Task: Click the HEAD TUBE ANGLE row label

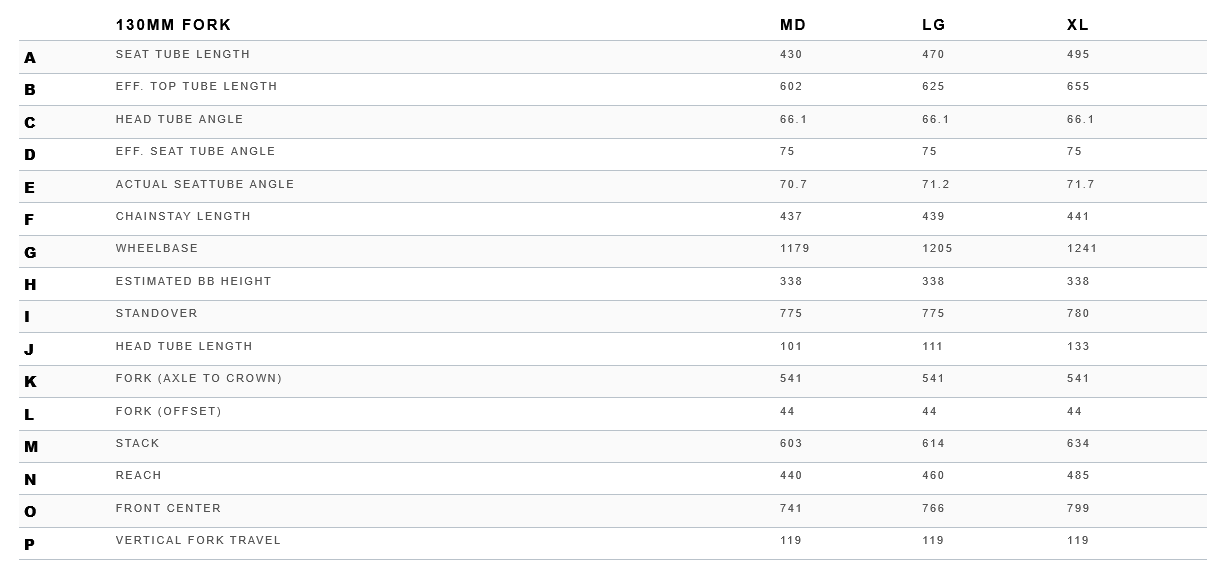Action: click(x=179, y=119)
